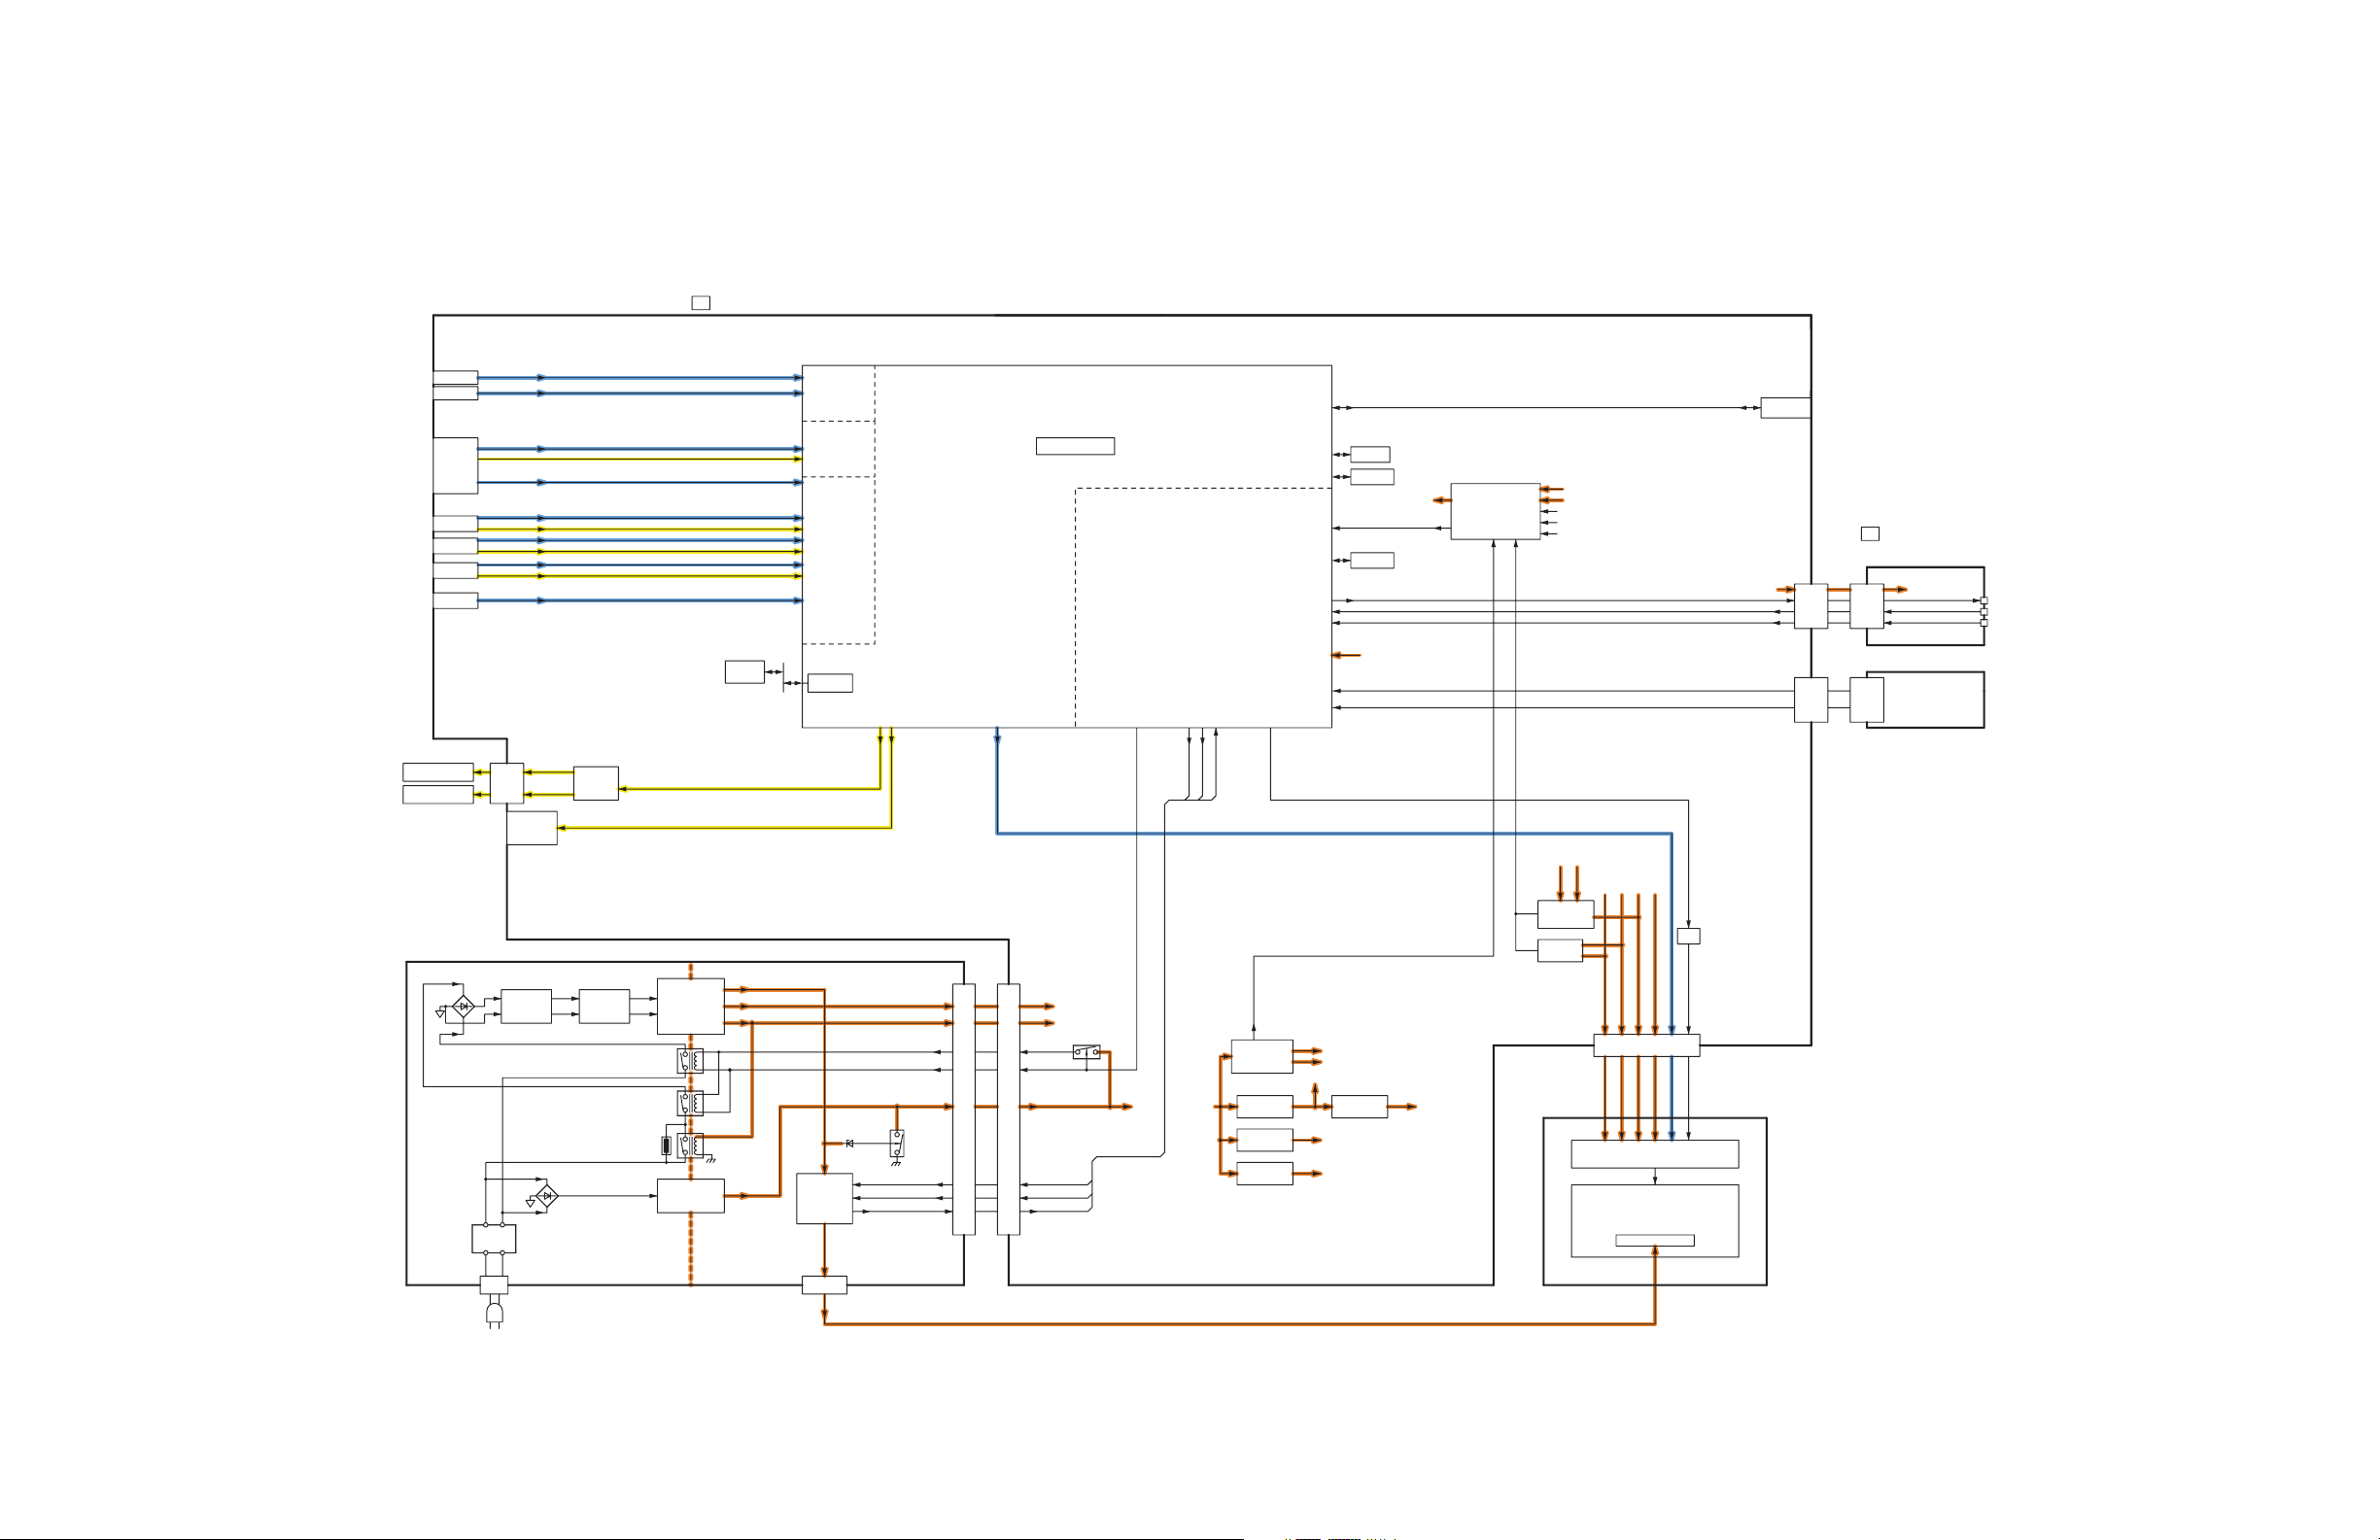Click the mains inlet box above the power plug

494,1285
